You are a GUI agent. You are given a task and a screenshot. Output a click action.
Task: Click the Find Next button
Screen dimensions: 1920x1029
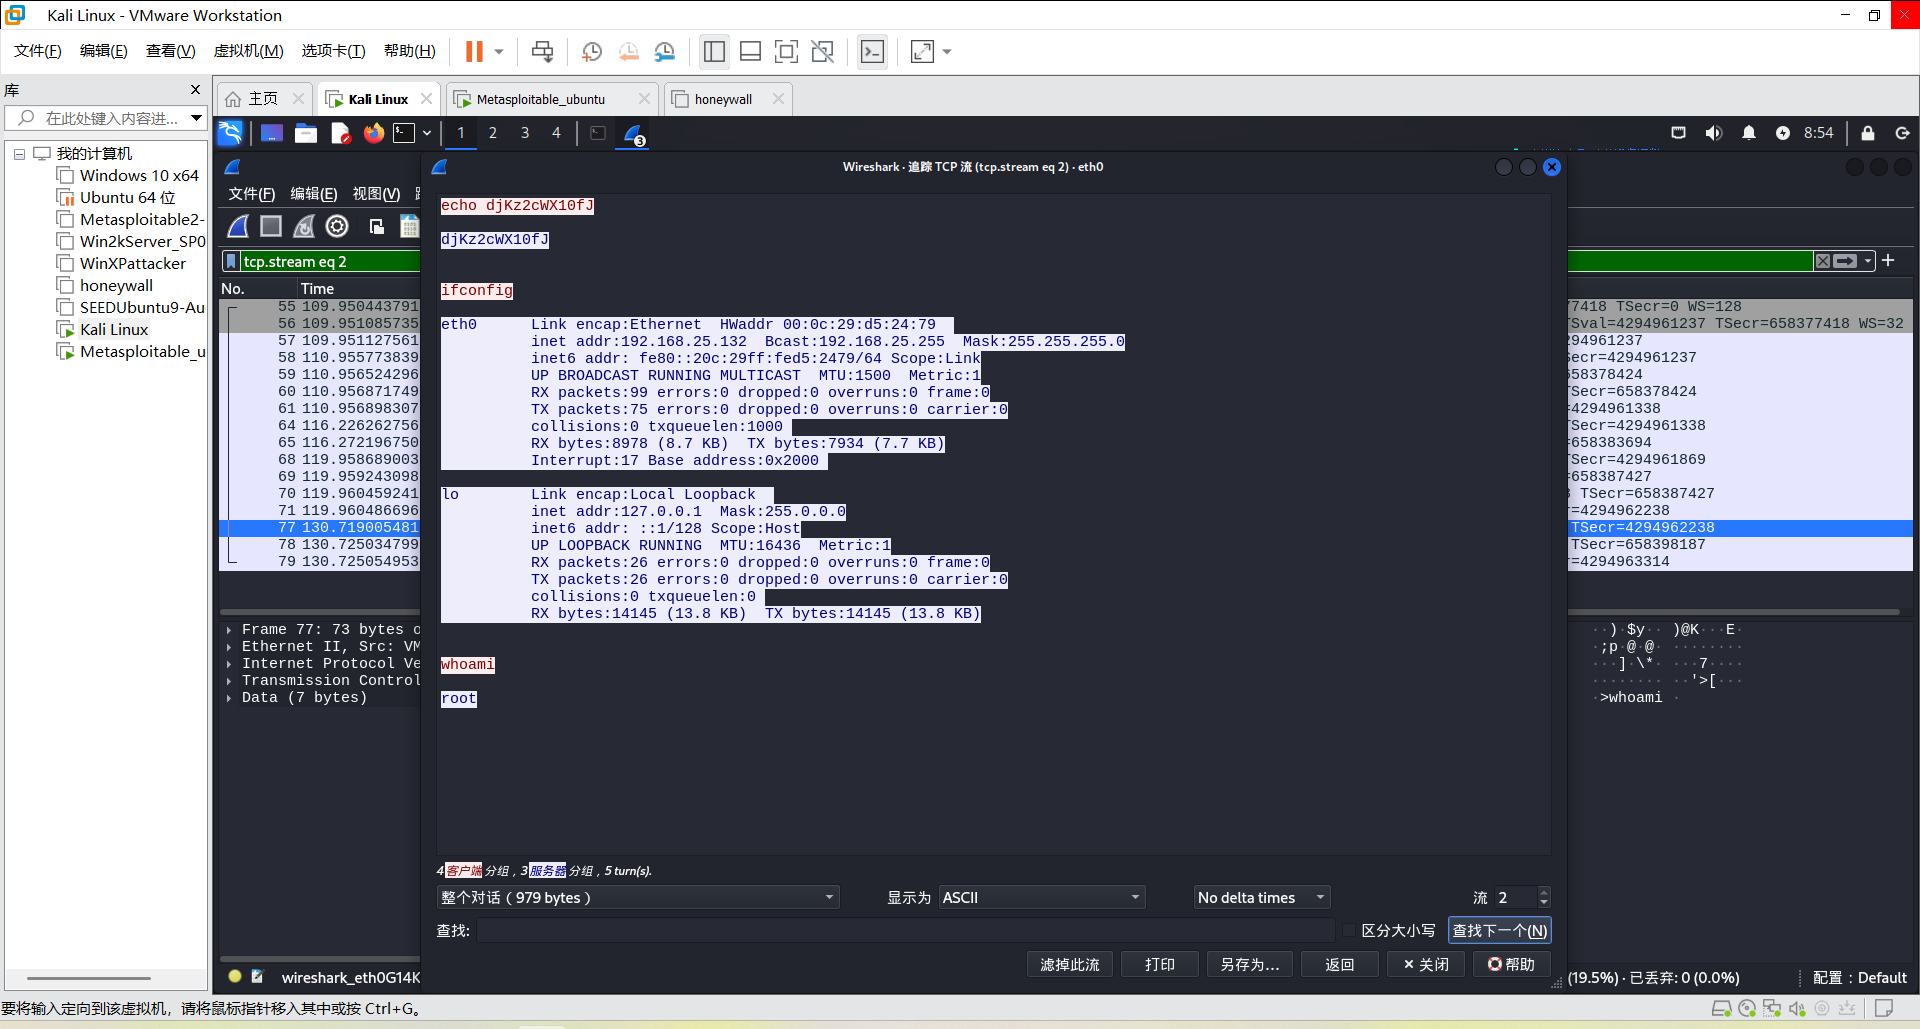pyautogui.click(x=1500, y=930)
